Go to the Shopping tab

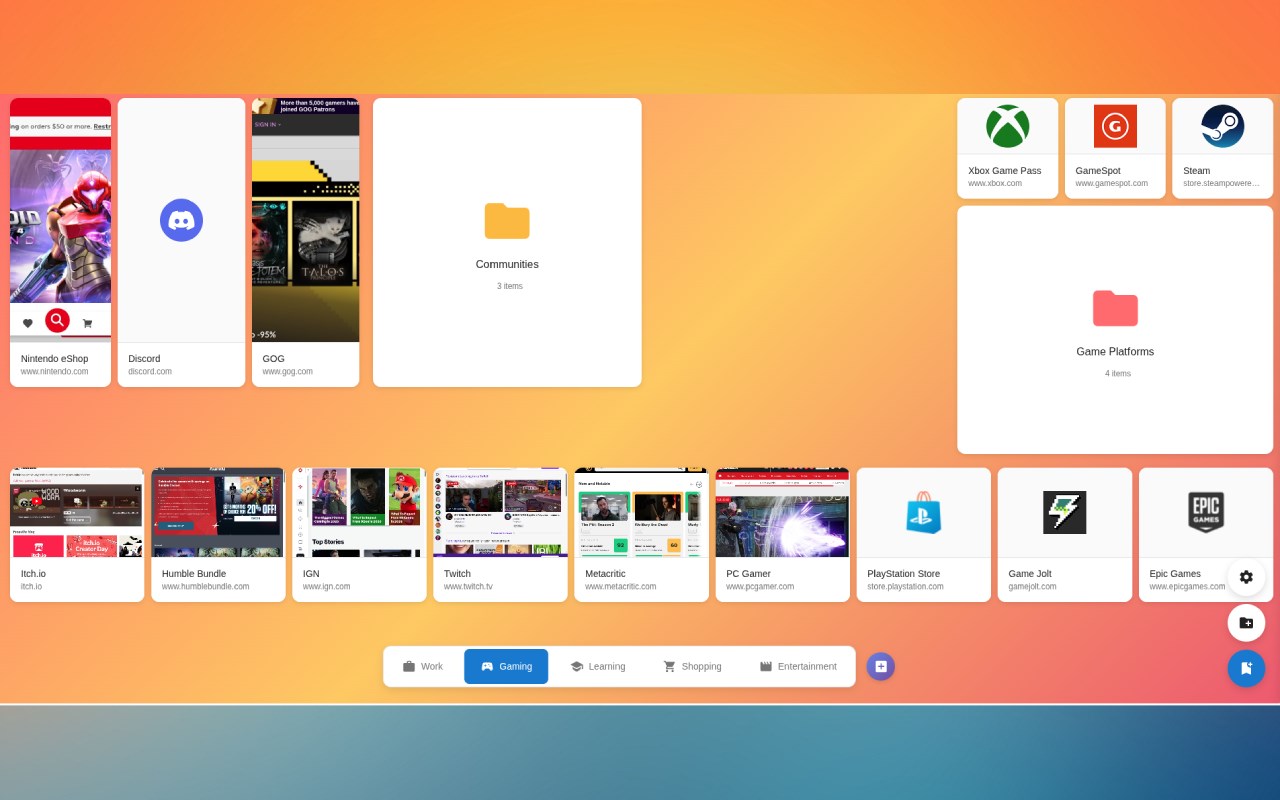tap(692, 666)
